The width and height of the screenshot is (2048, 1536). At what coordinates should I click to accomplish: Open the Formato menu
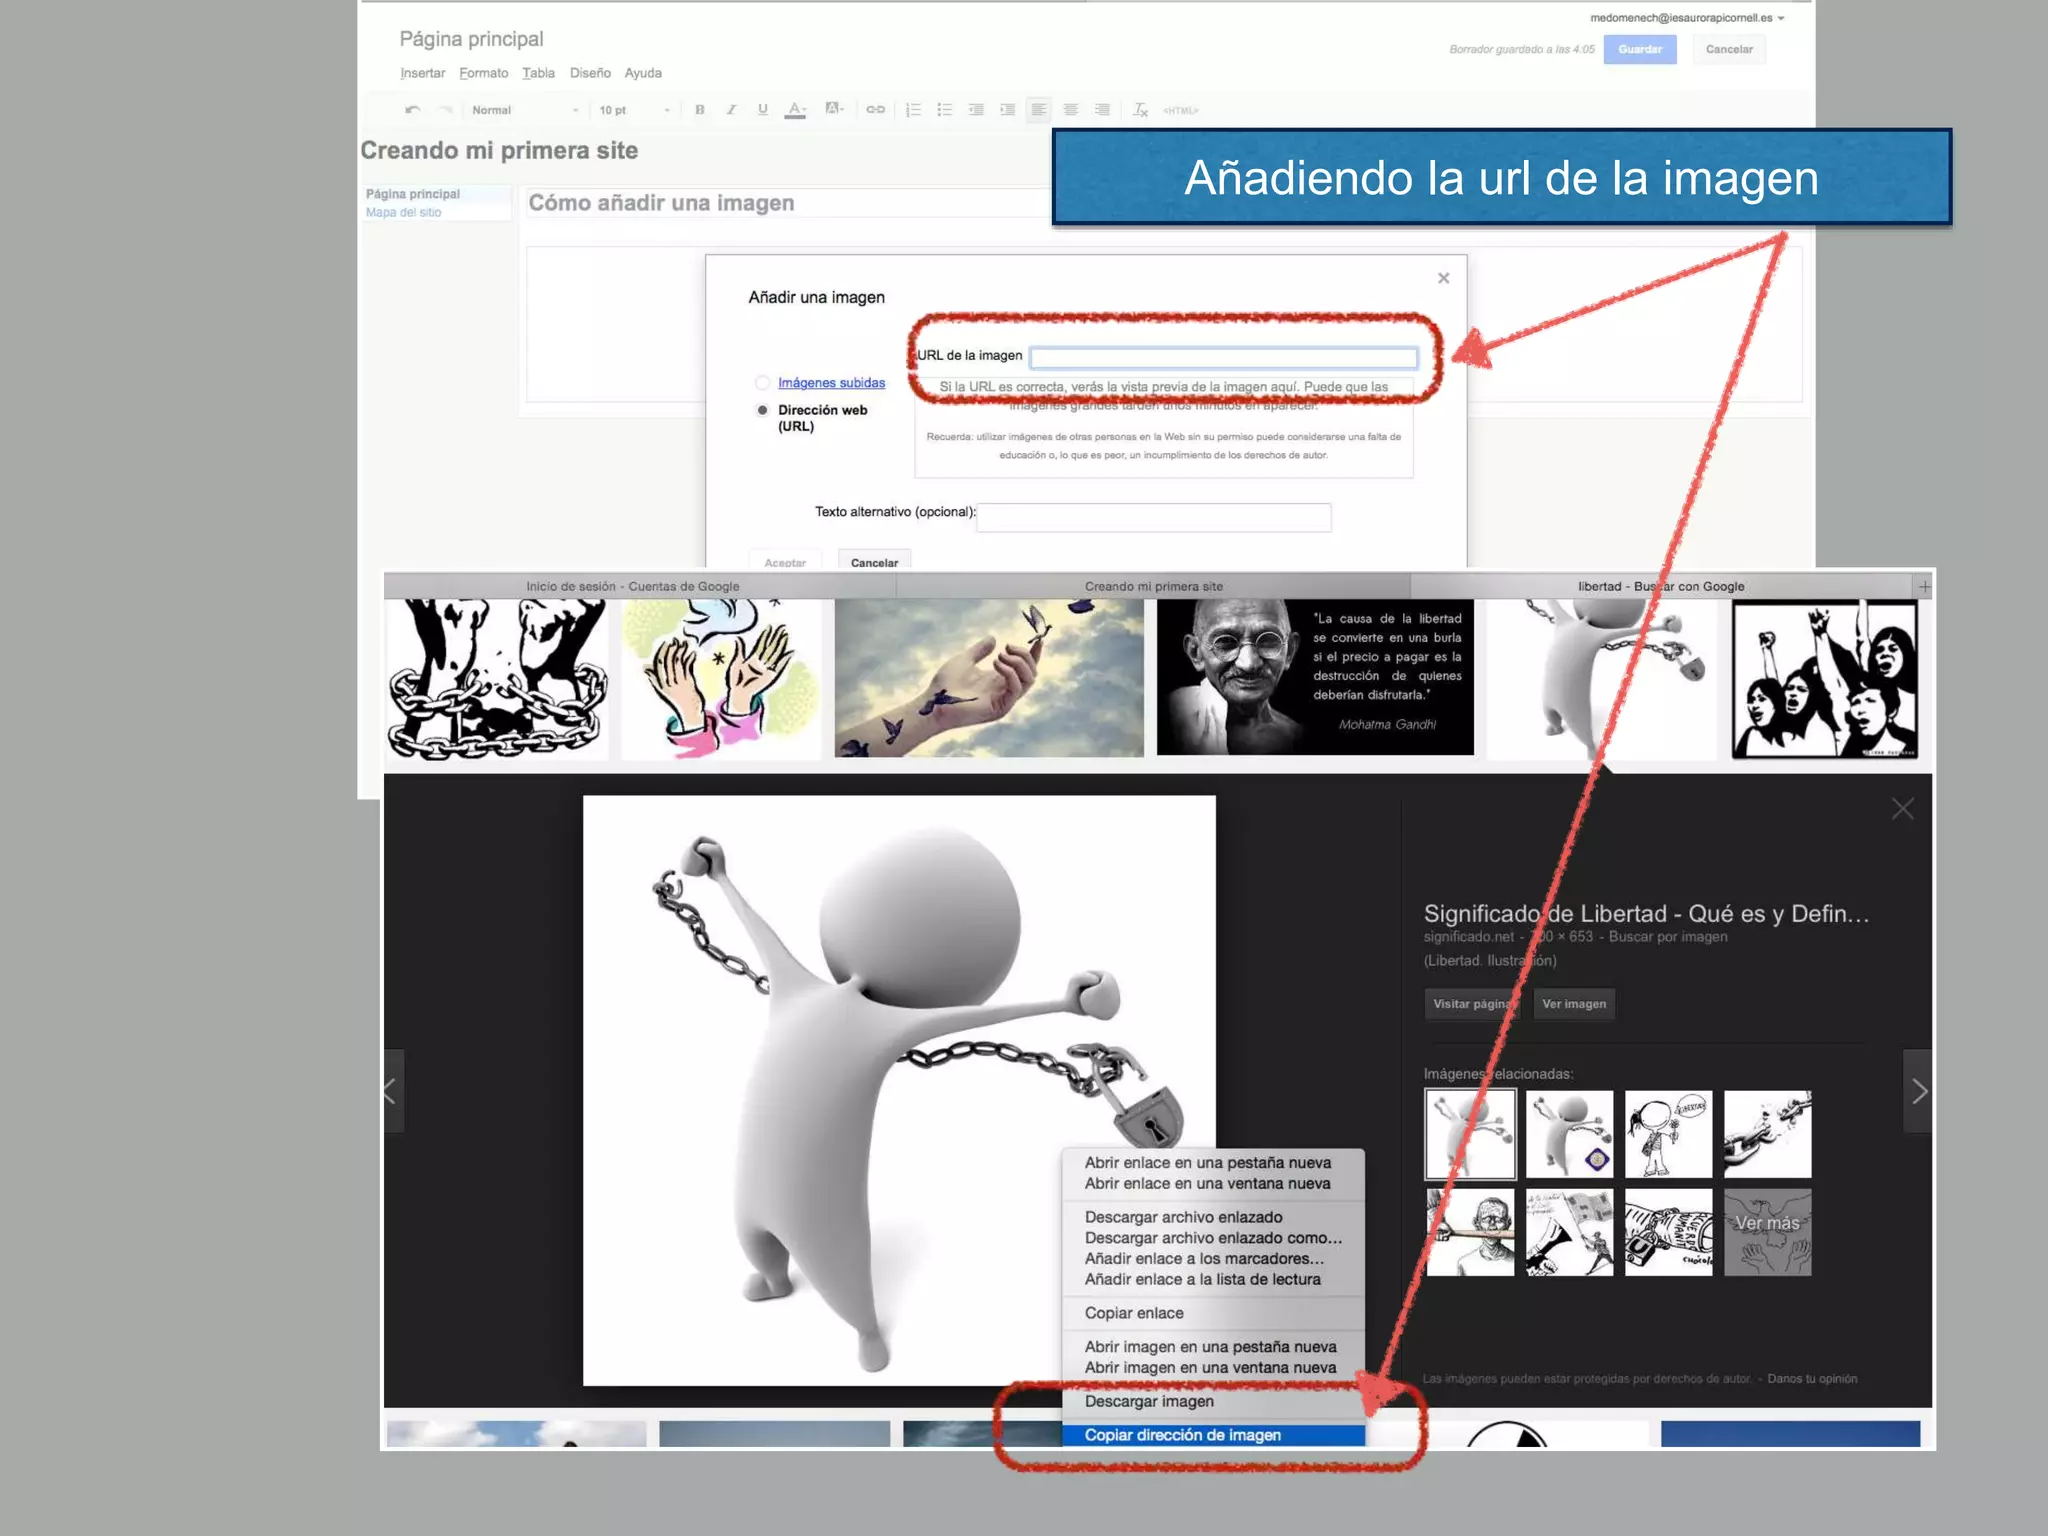(484, 73)
